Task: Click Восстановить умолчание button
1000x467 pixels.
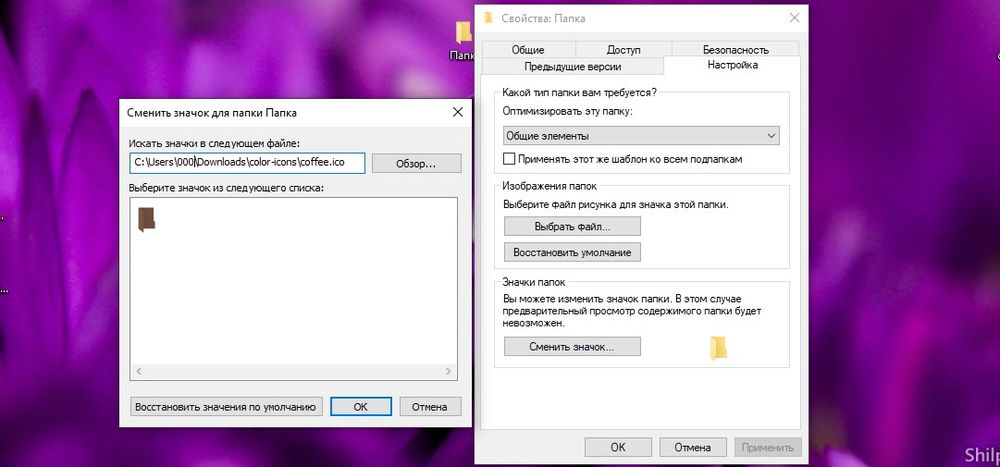Action: click(571, 252)
